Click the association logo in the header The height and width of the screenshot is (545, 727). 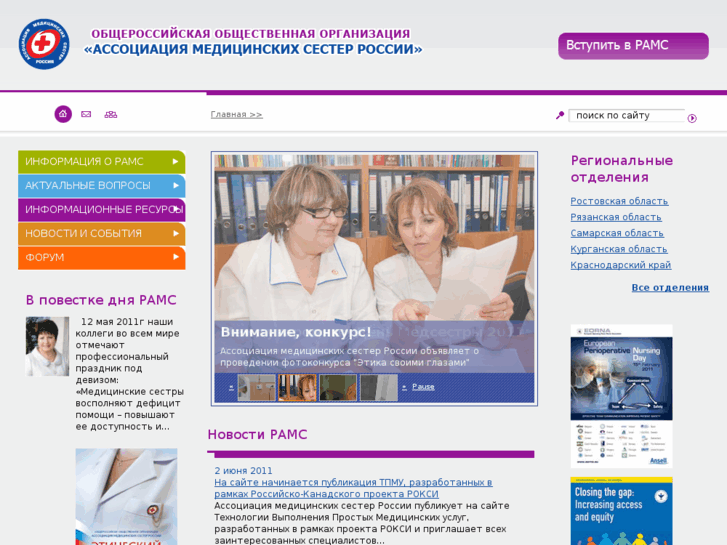[44, 45]
